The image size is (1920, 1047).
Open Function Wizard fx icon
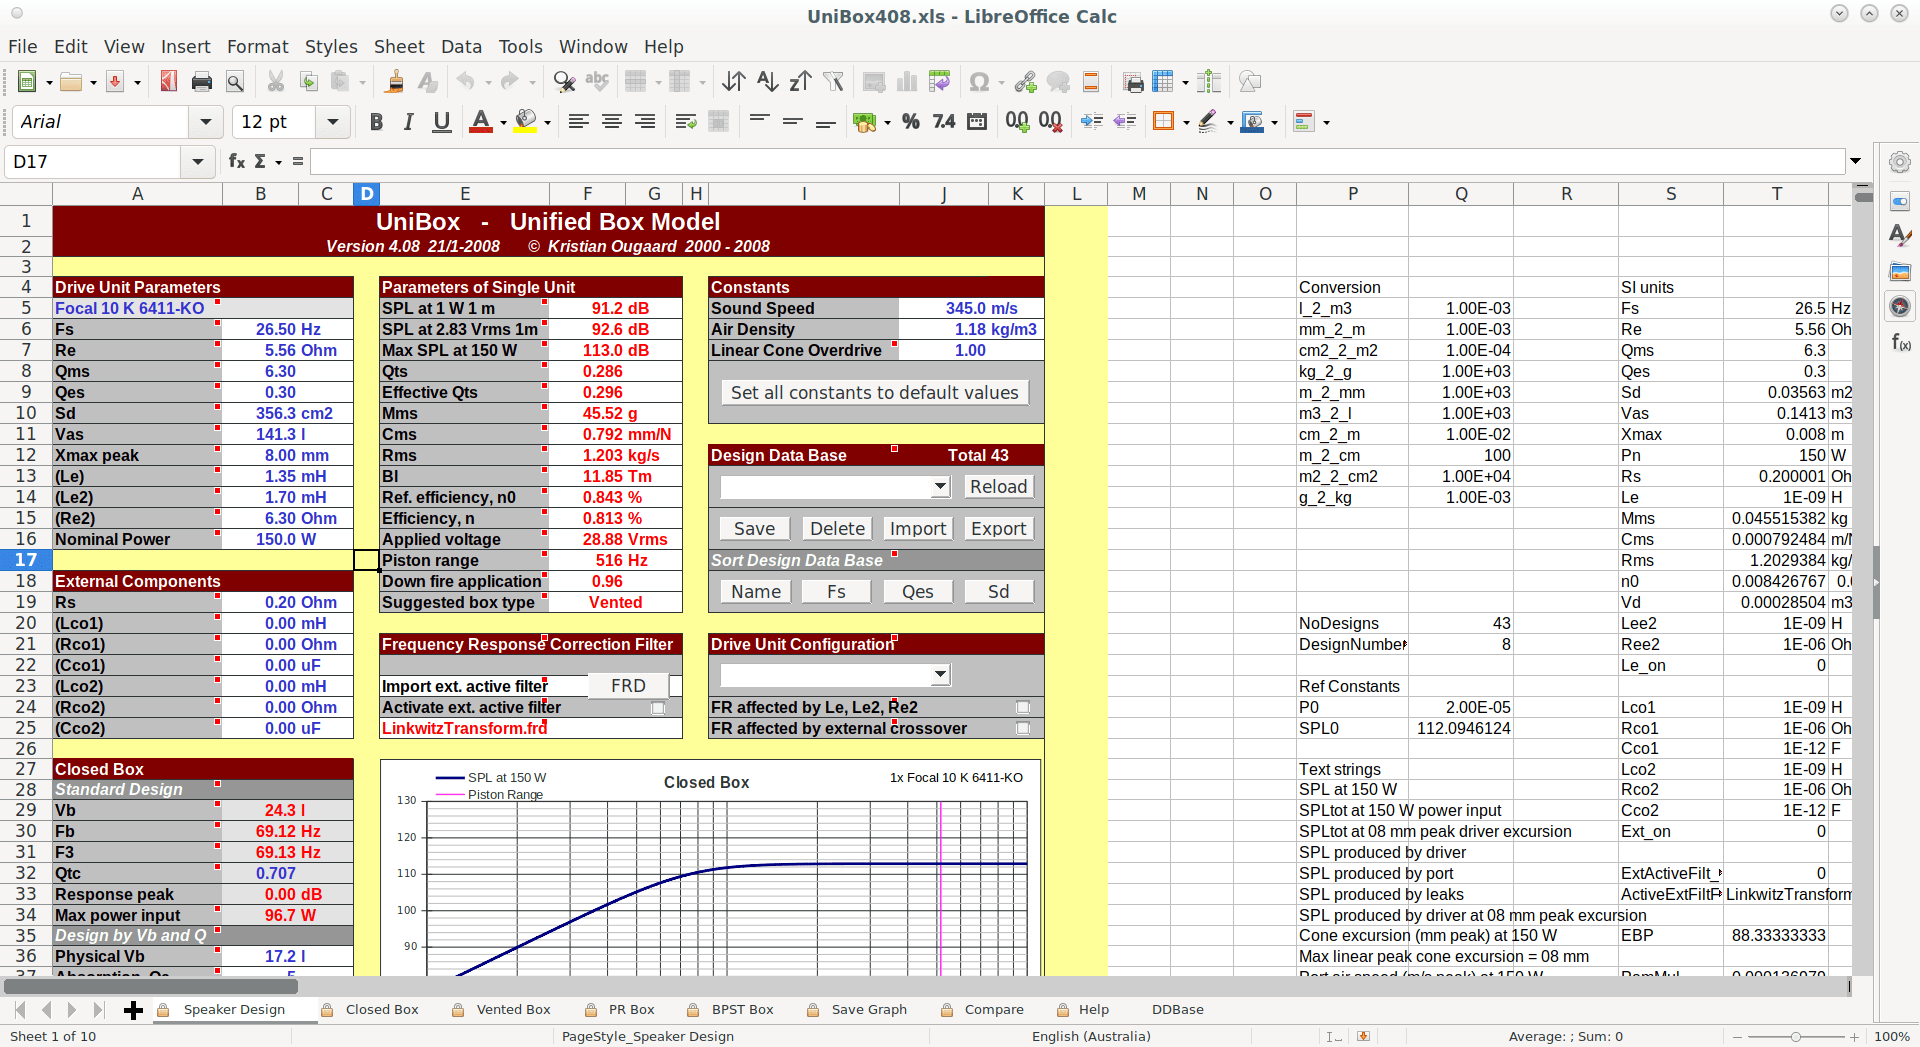tap(237, 161)
